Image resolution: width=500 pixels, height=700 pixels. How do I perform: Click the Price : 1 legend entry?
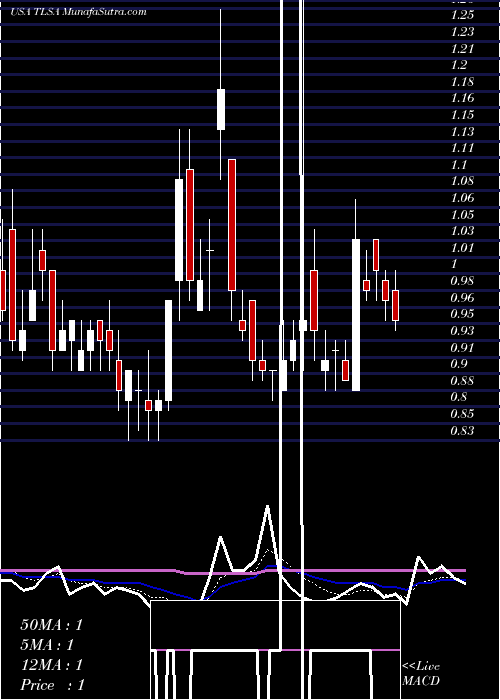click(52, 685)
